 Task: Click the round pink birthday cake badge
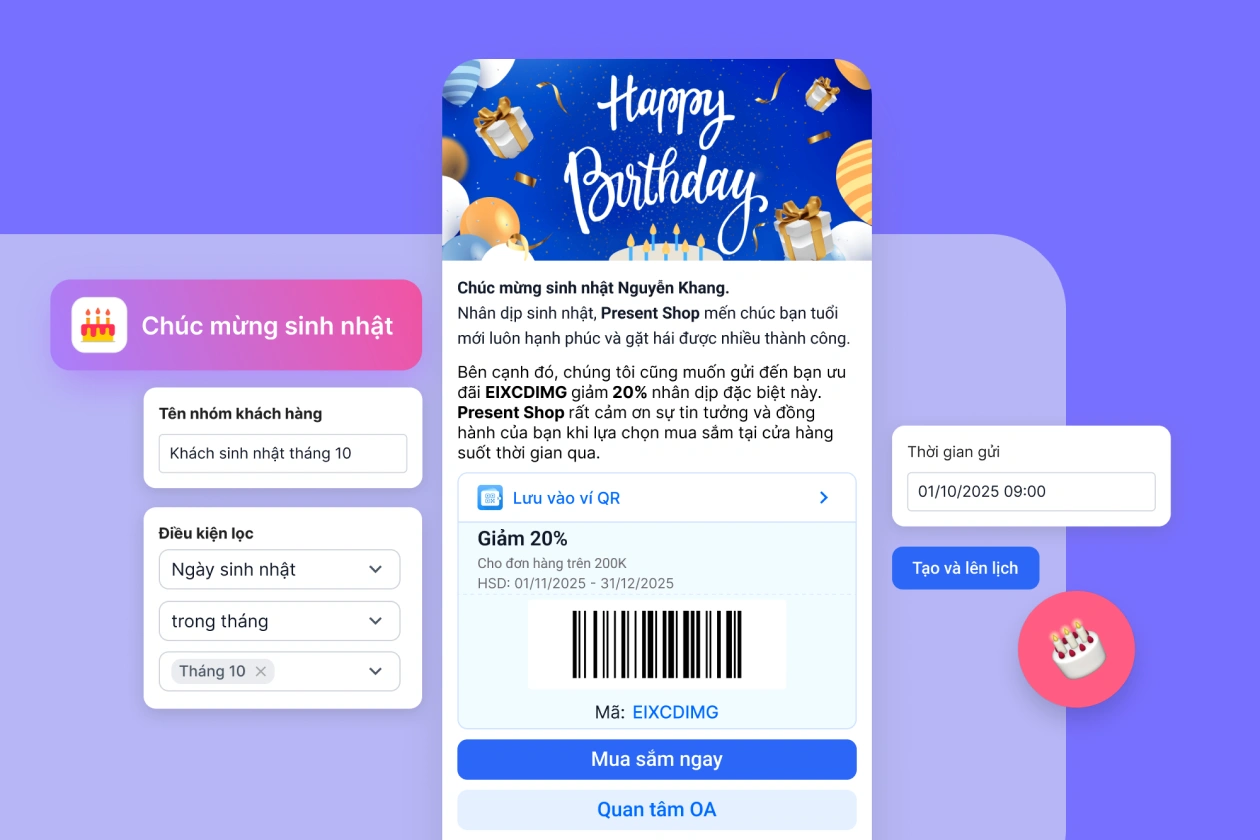pyautogui.click(x=1076, y=649)
